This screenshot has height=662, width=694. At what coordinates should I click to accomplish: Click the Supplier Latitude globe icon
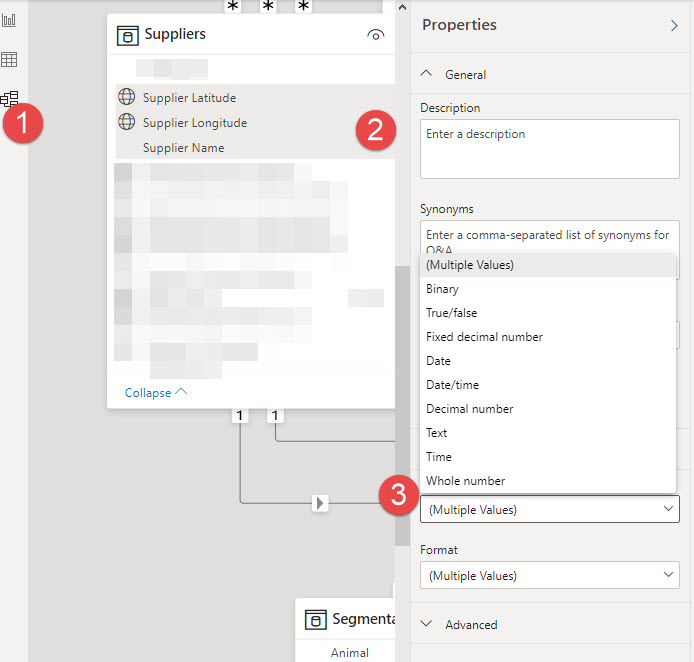[x=127, y=96]
